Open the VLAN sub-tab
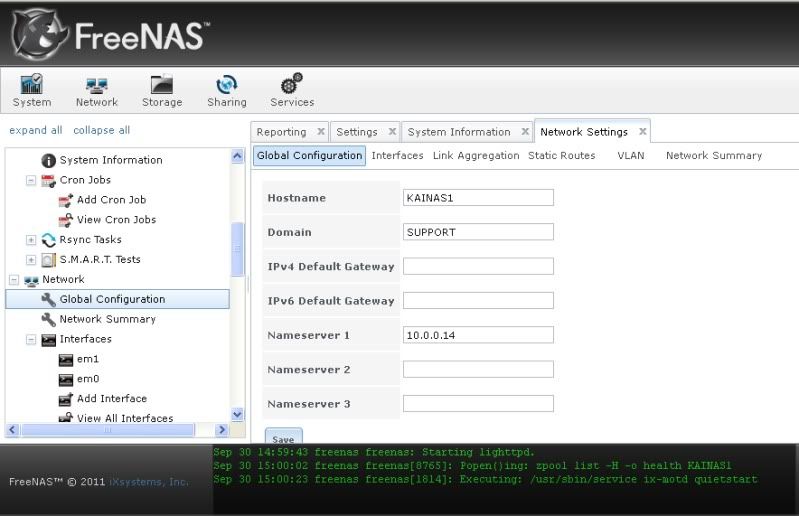The width and height of the screenshot is (799, 516). click(x=631, y=155)
